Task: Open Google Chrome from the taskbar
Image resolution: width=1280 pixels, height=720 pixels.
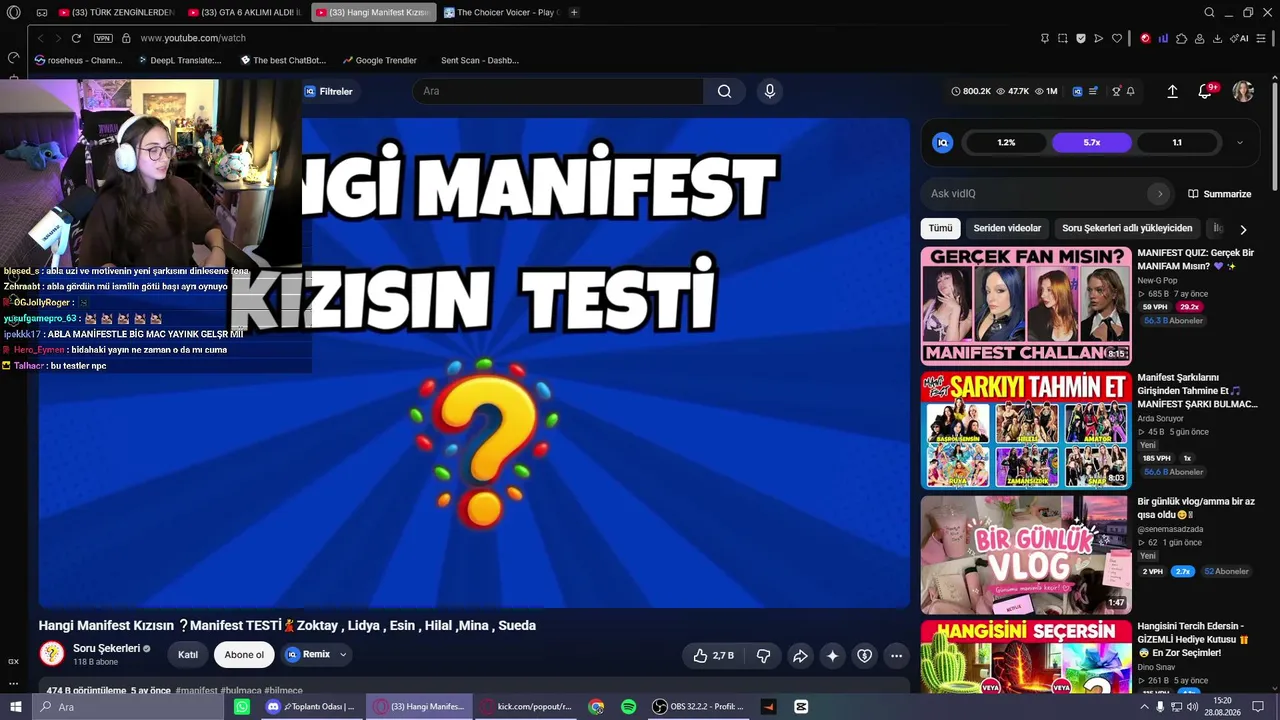Action: click(596, 707)
